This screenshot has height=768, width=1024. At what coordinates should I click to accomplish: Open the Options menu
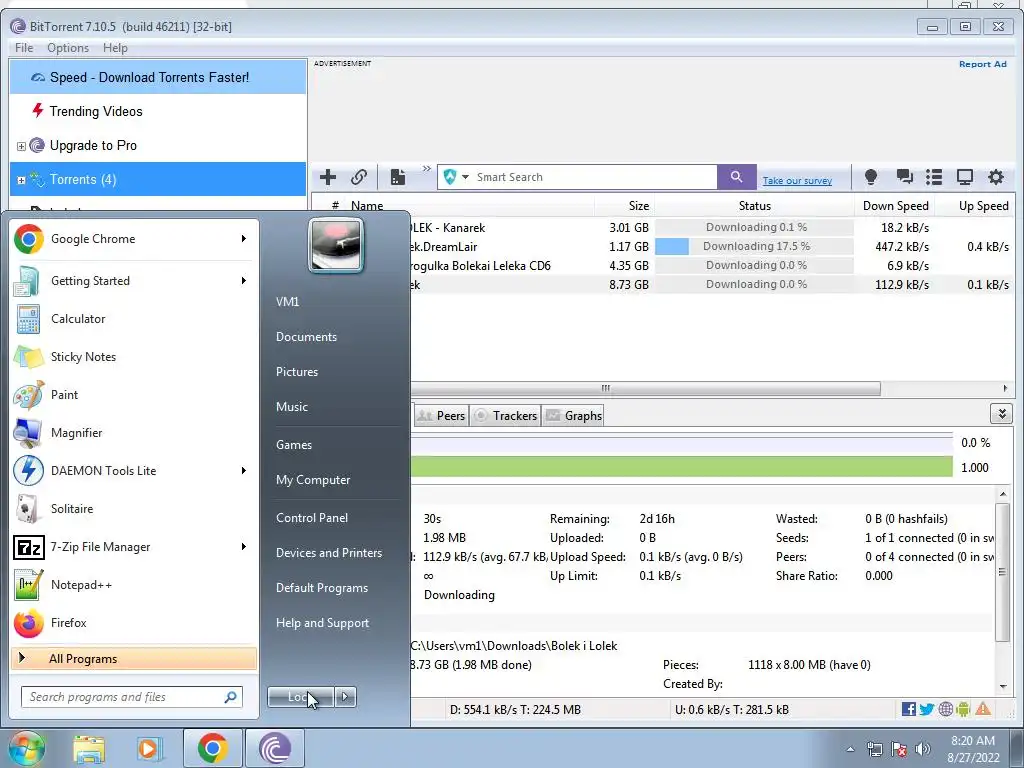tap(68, 48)
